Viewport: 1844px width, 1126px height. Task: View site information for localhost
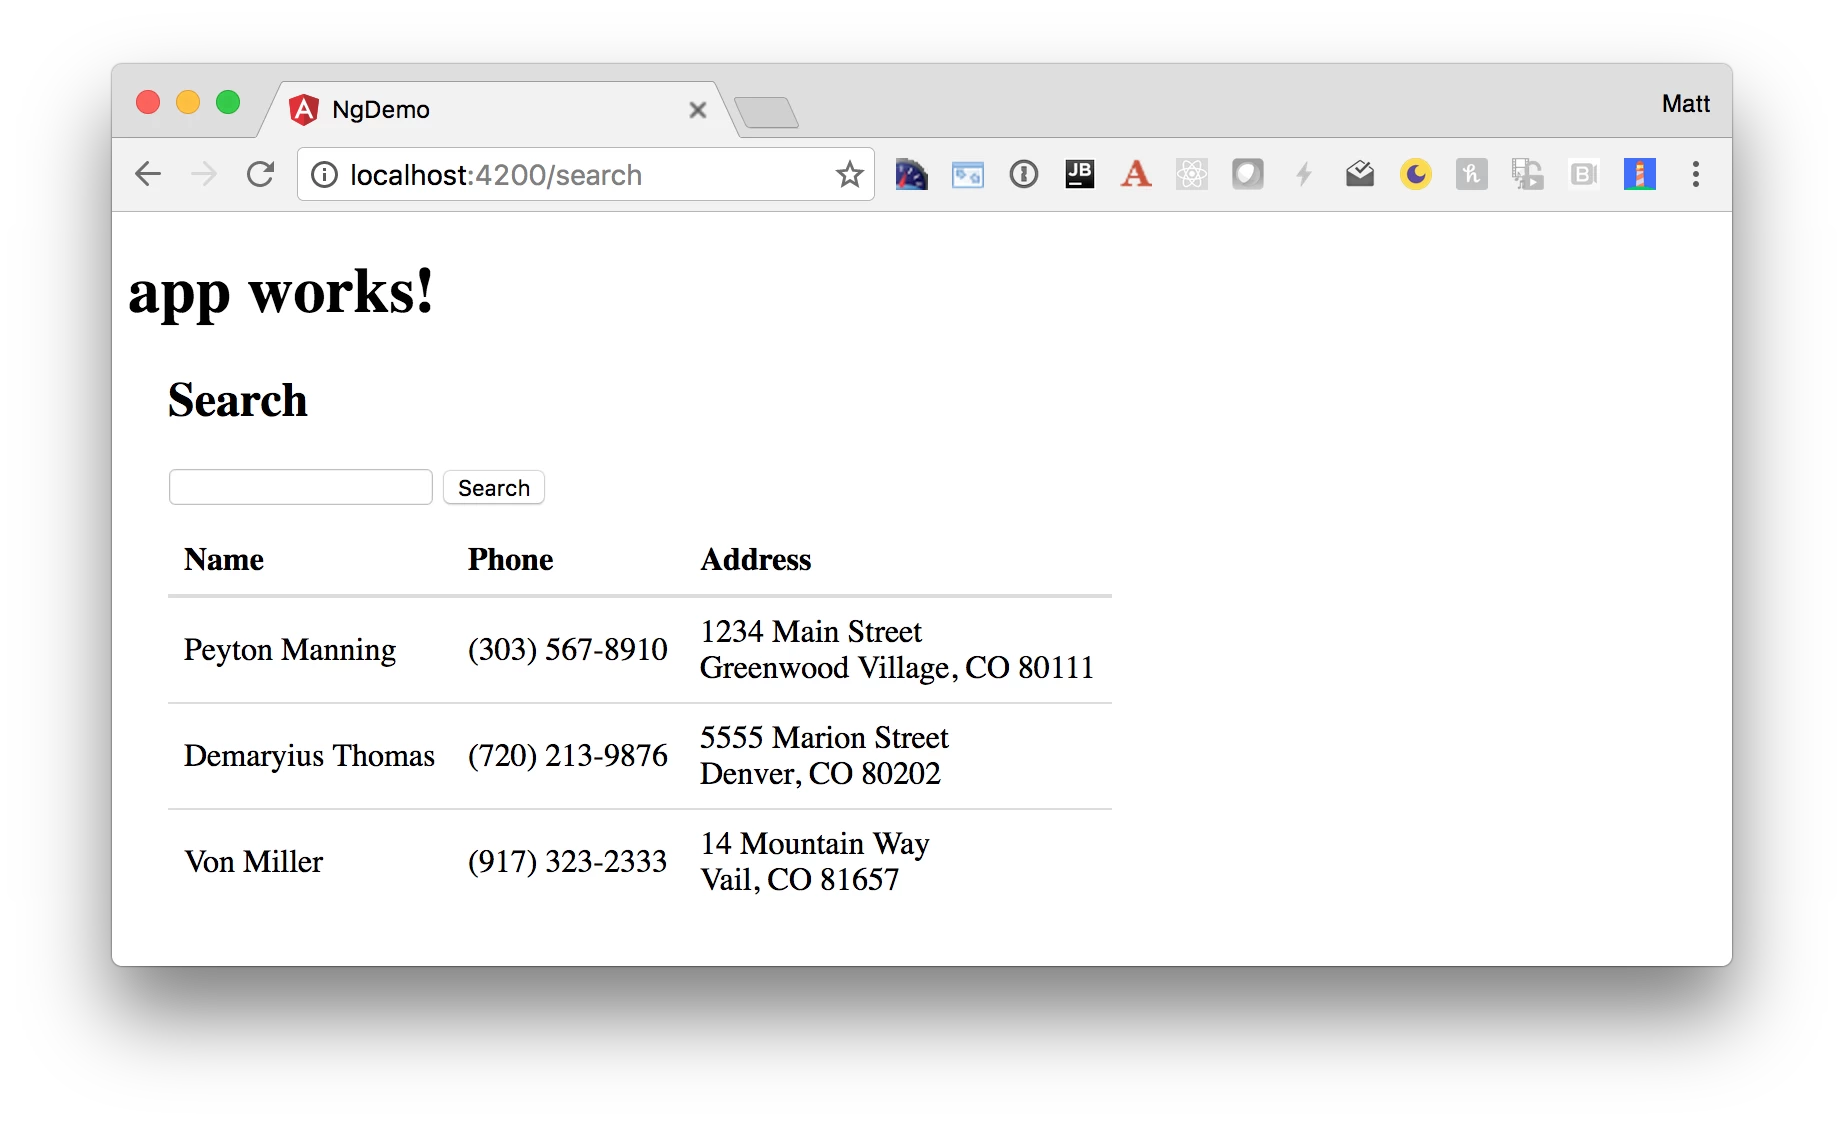pos(324,175)
